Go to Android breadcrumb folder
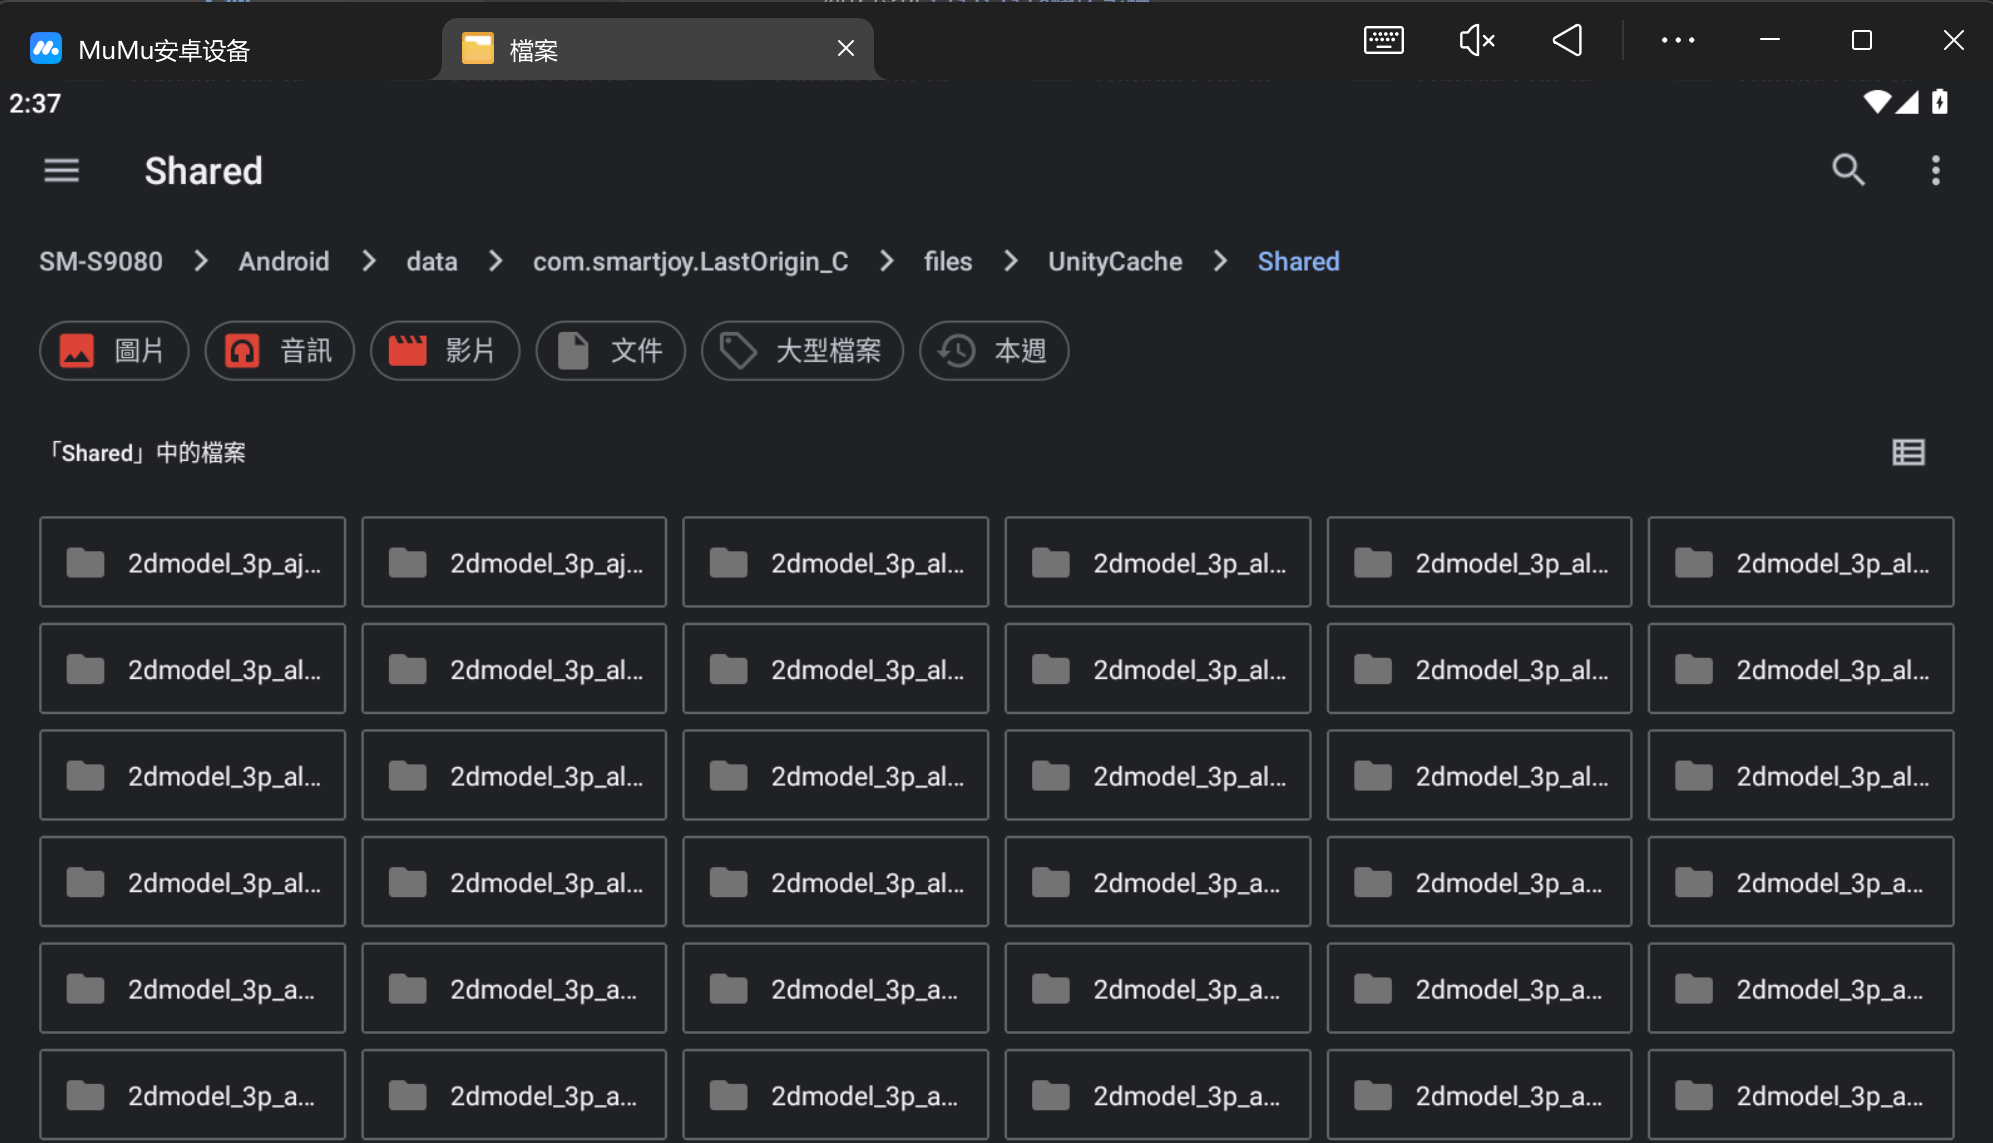 (x=284, y=262)
